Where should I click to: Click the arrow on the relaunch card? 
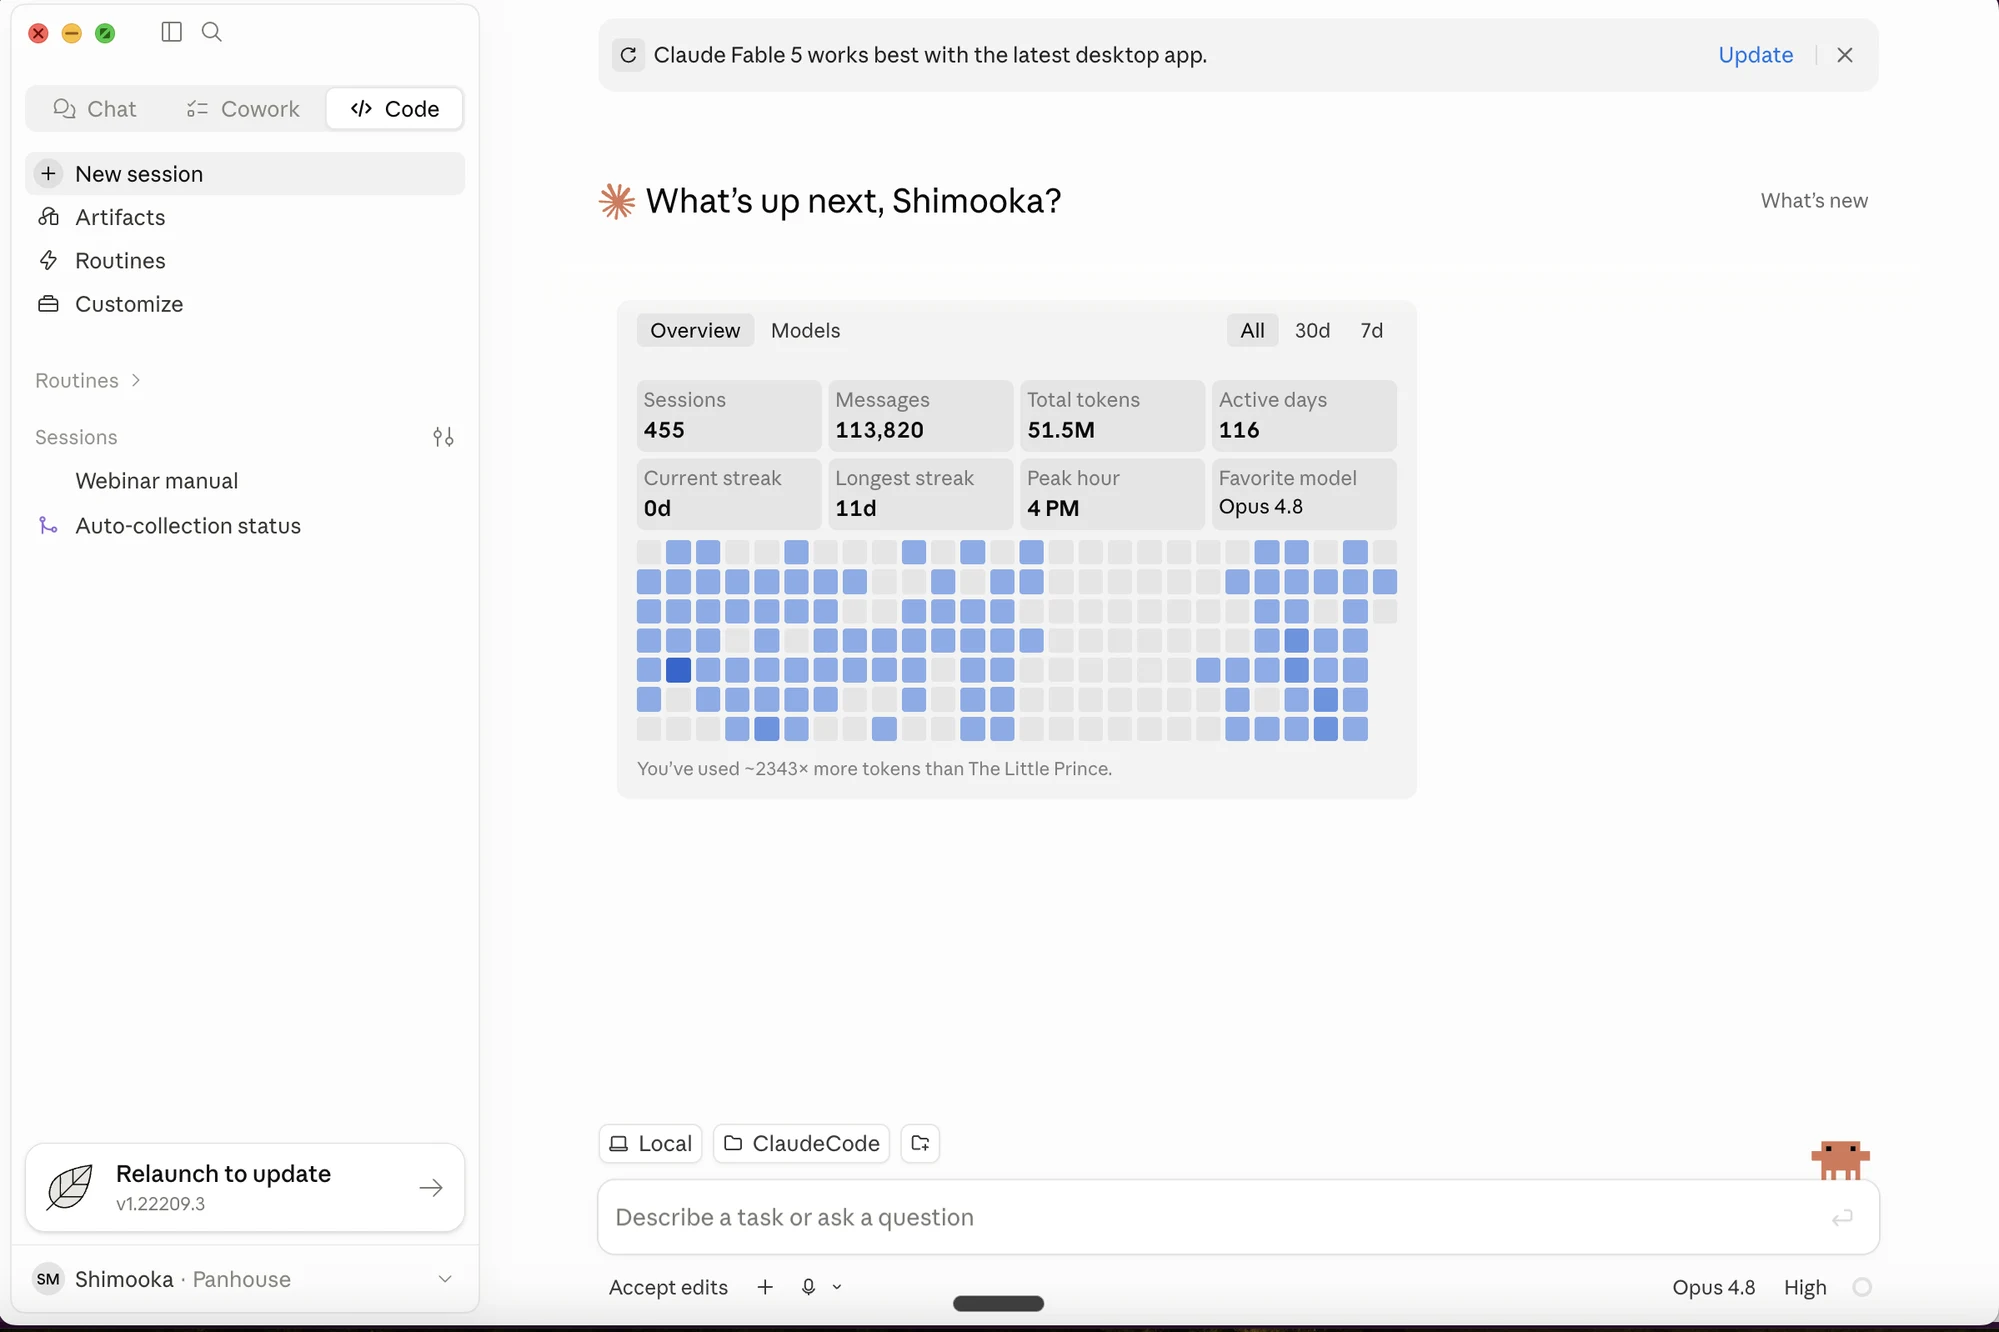tap(431, 1188)
